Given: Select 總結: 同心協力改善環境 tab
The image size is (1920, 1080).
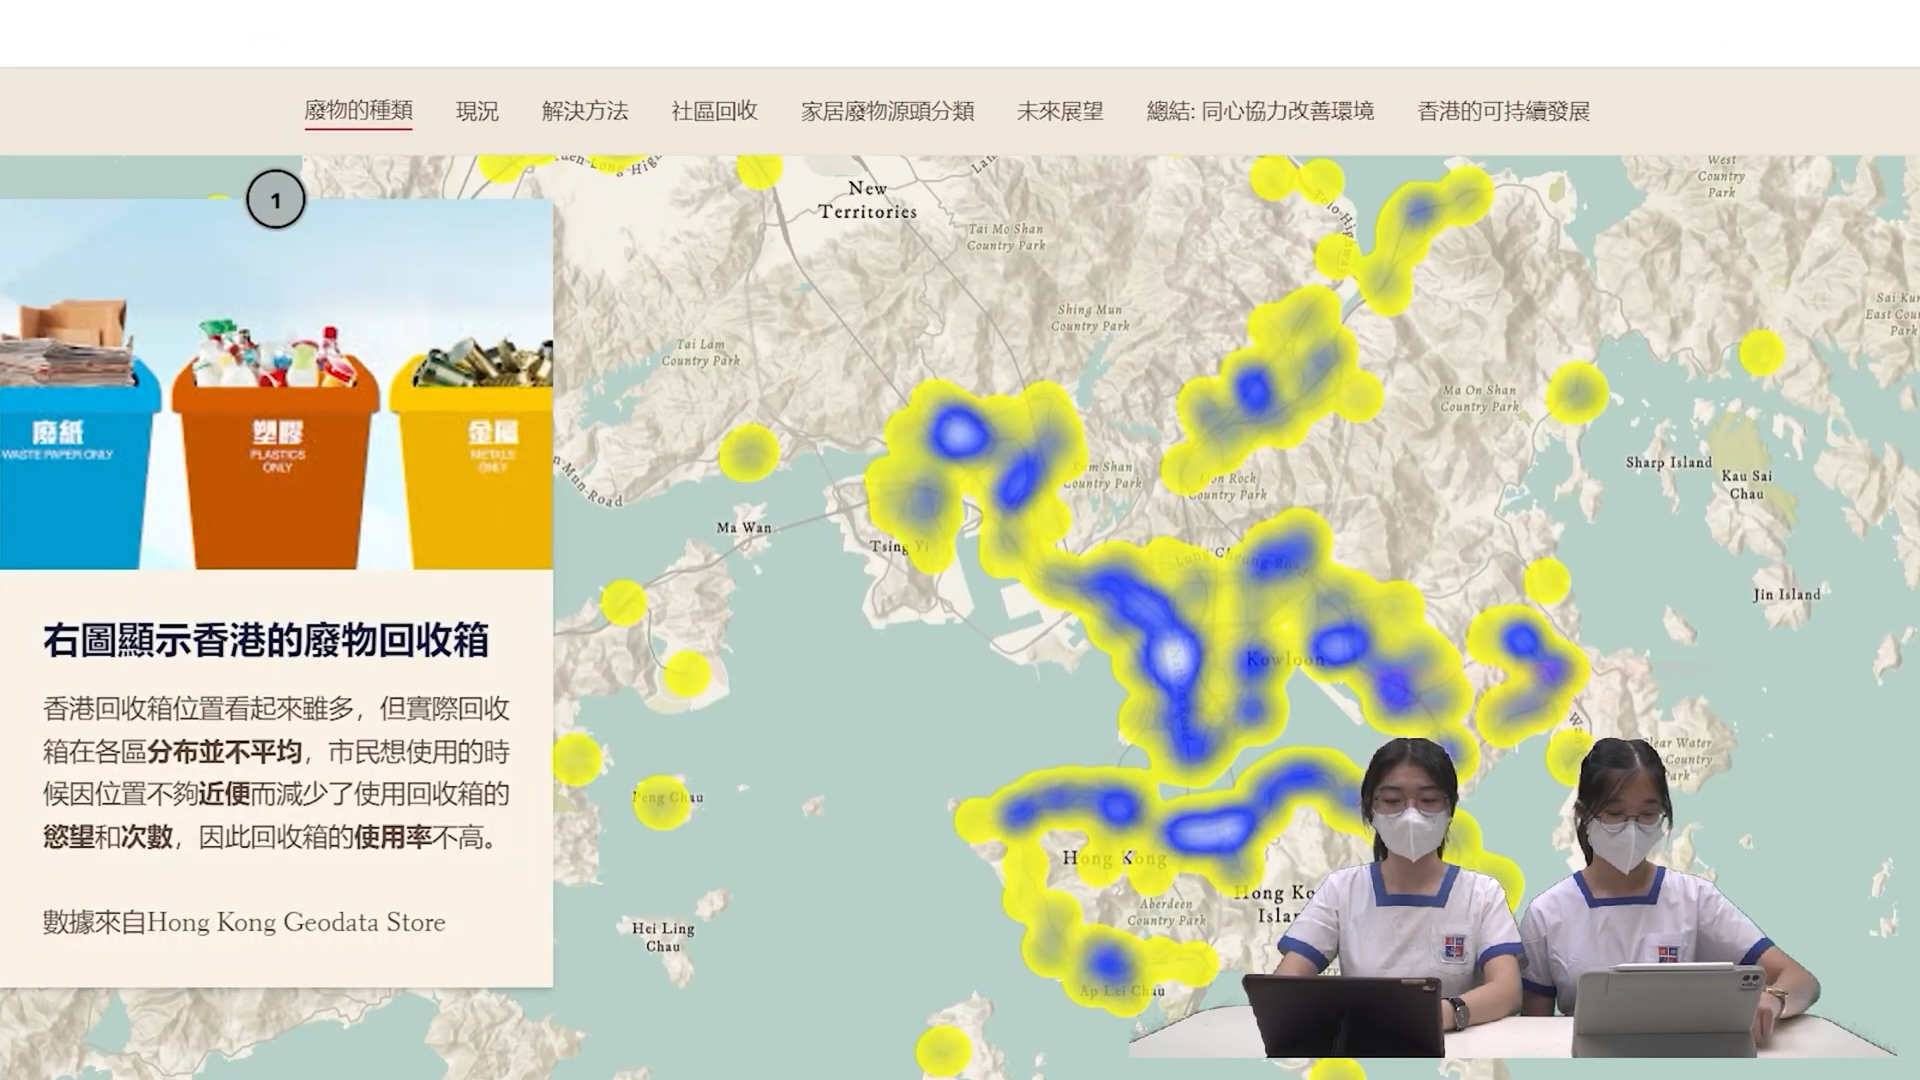Looking at the screenshot, I should pyautogui.click(x=1260, y=111).
